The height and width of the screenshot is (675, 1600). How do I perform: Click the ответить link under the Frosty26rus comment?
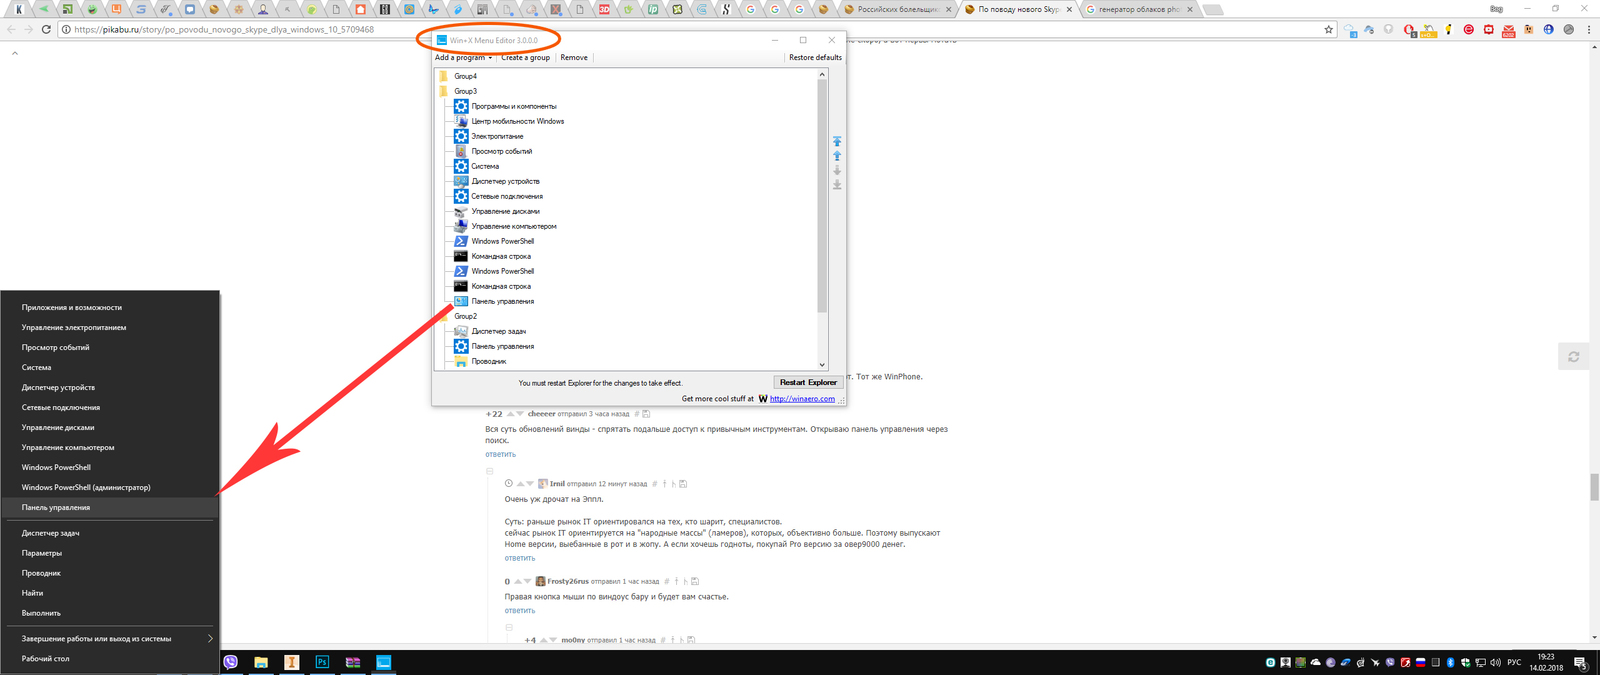point(520,610)
